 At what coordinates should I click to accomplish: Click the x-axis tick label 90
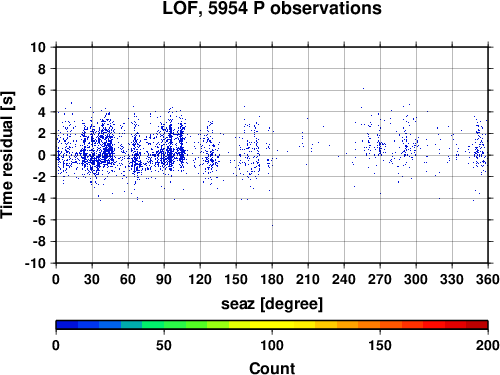164,279
